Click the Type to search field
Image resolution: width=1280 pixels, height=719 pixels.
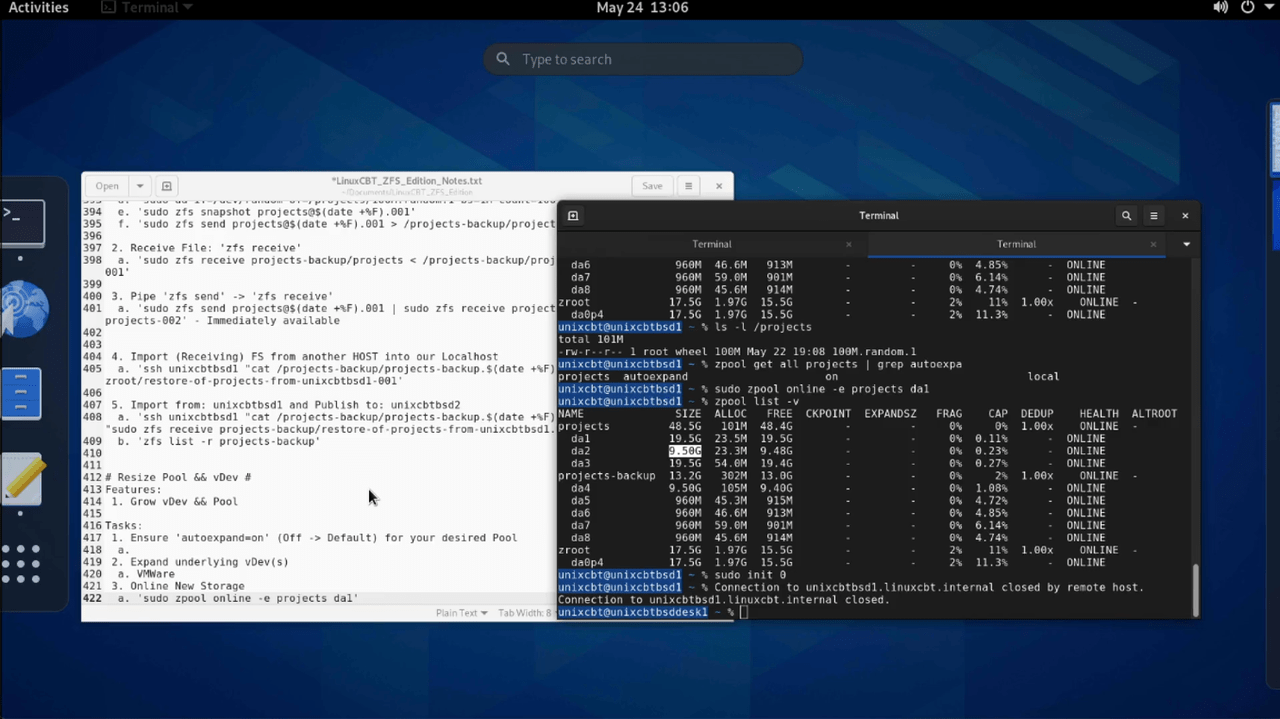point(643,59)
